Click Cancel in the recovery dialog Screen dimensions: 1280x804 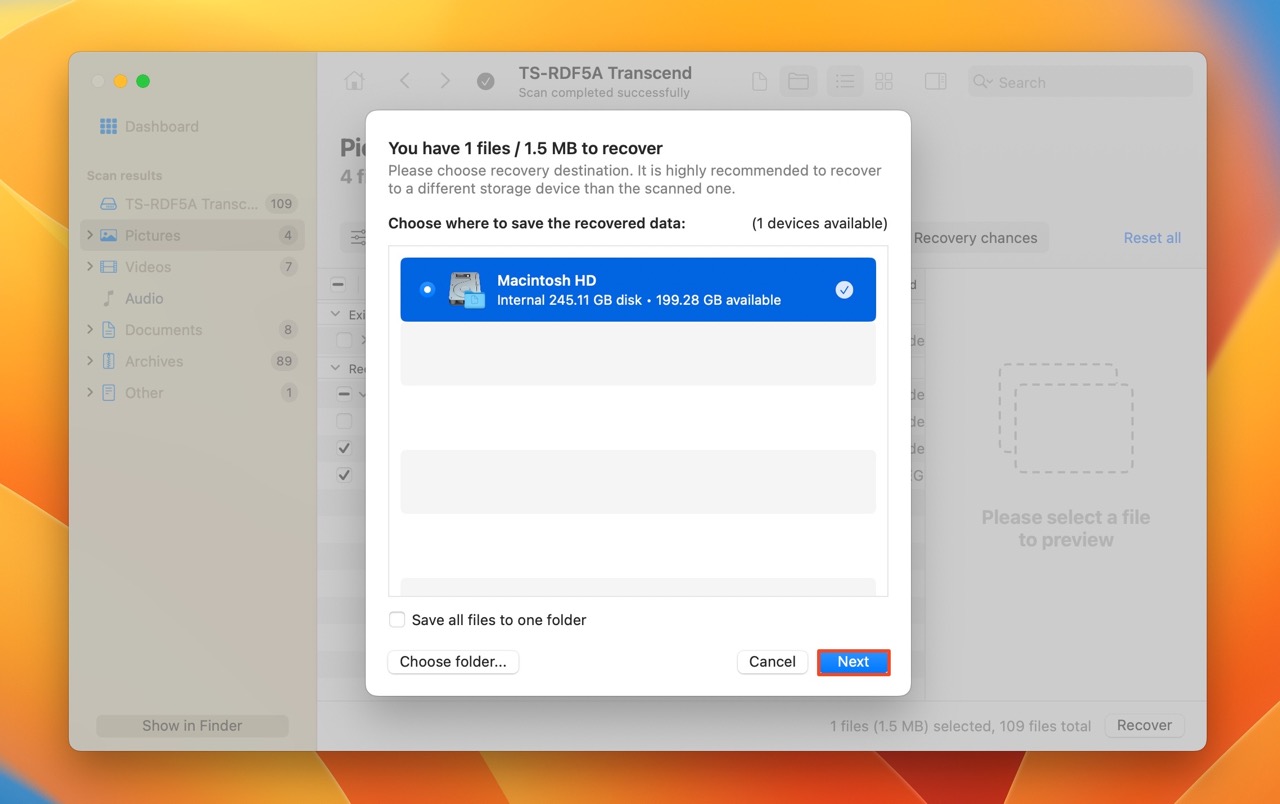point(772,662)
